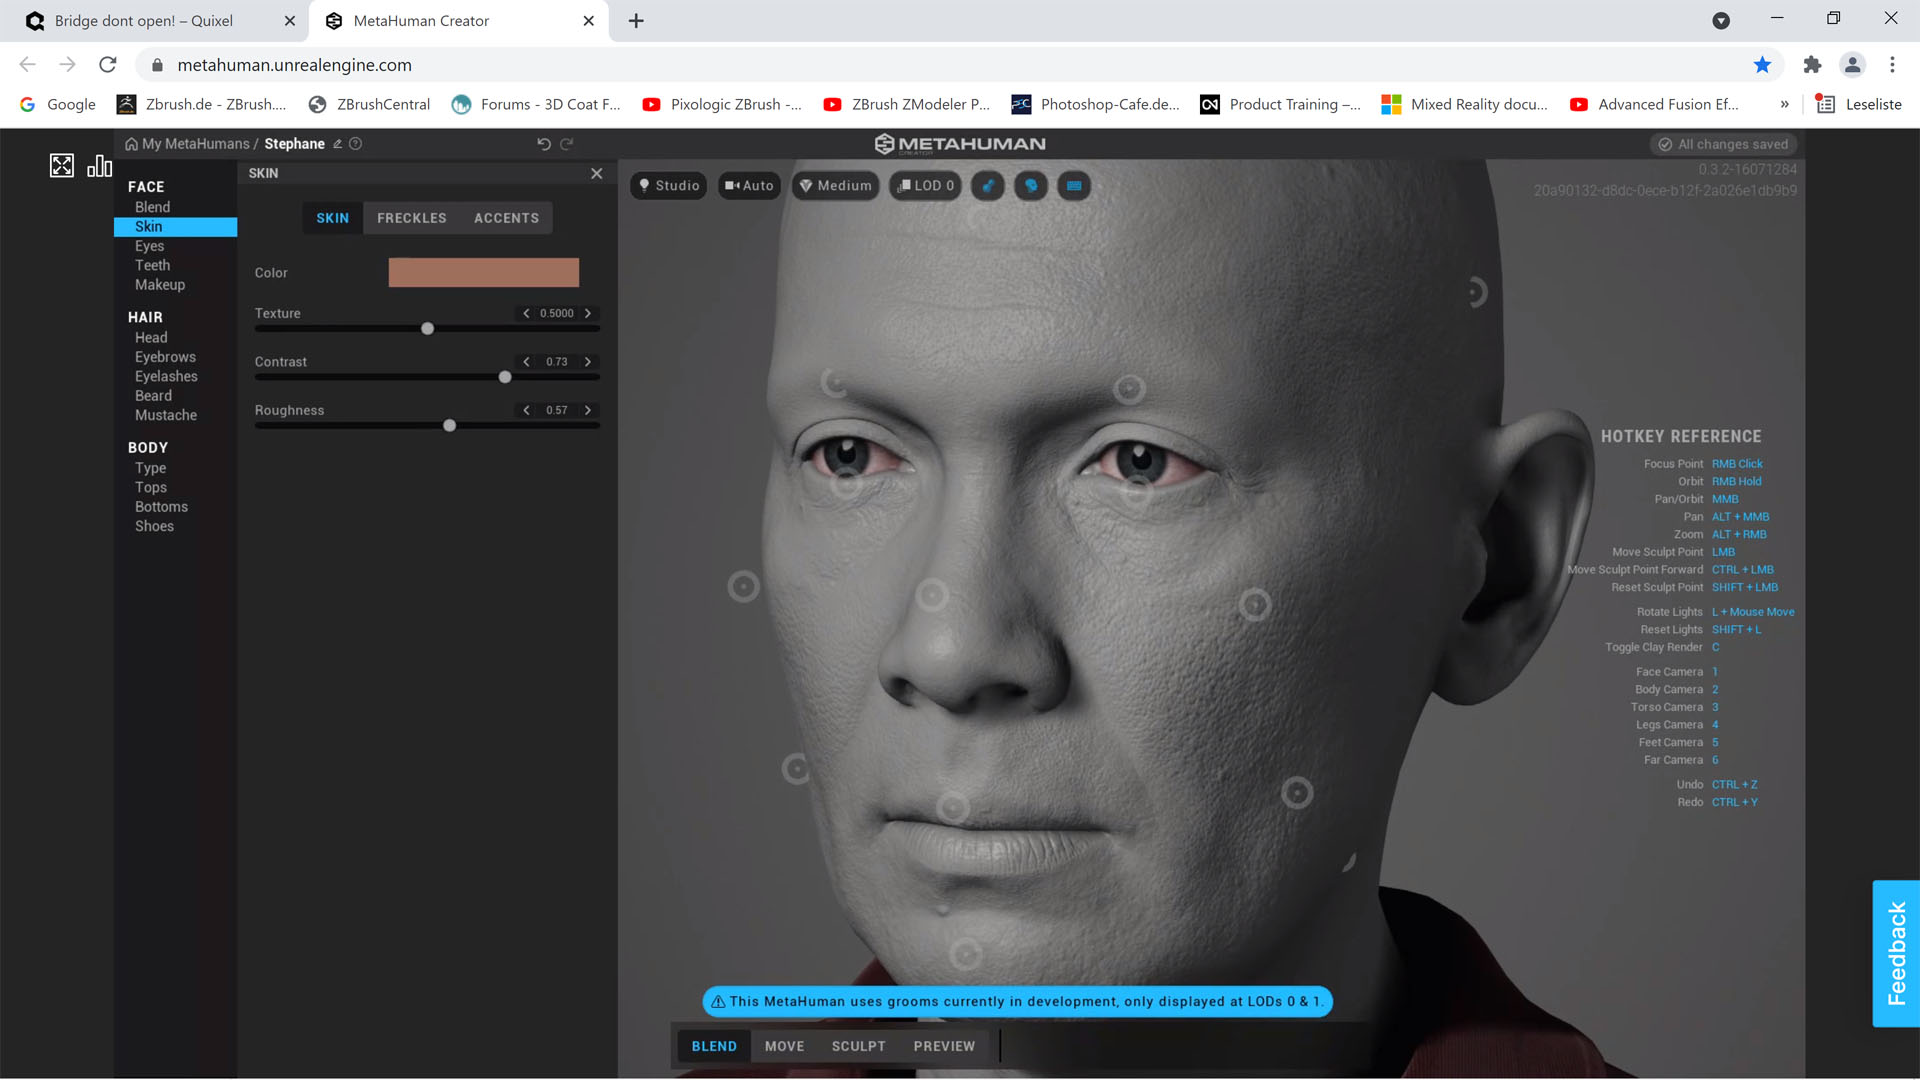Image resolution: width=1920 pixels, height=1080 pixels.
Task: Open the Leseliste reading list
Action: tap(1859, 104)
